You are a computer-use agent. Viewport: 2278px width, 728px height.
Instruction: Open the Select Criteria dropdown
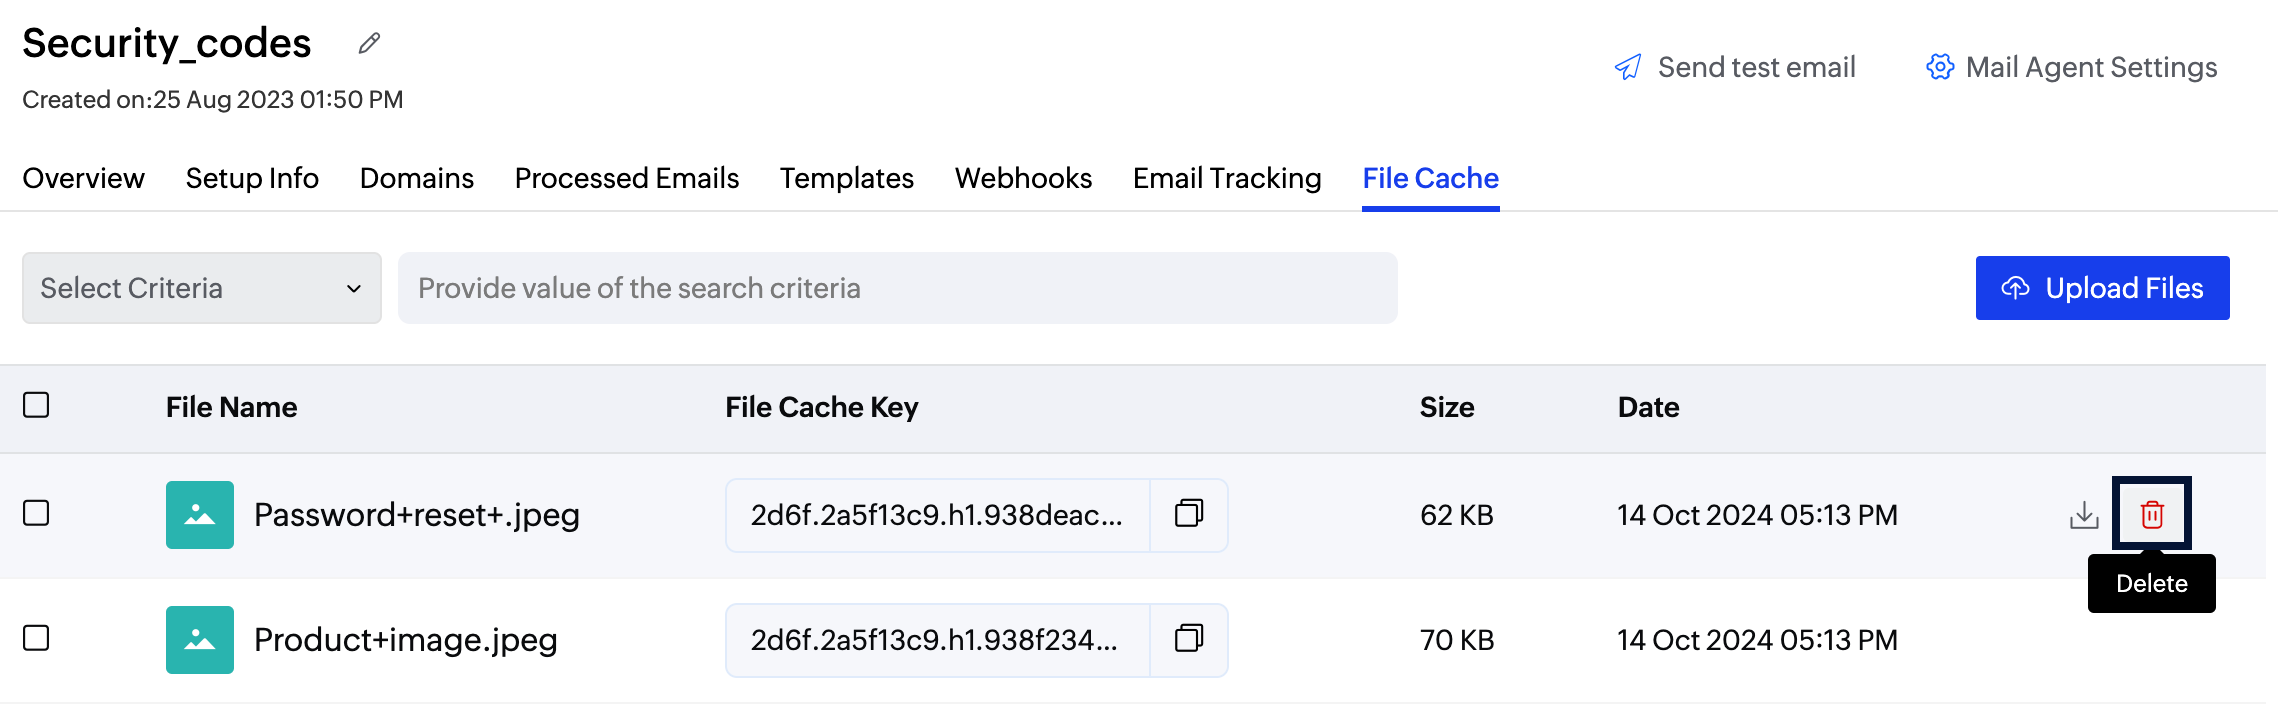point(201,288)
